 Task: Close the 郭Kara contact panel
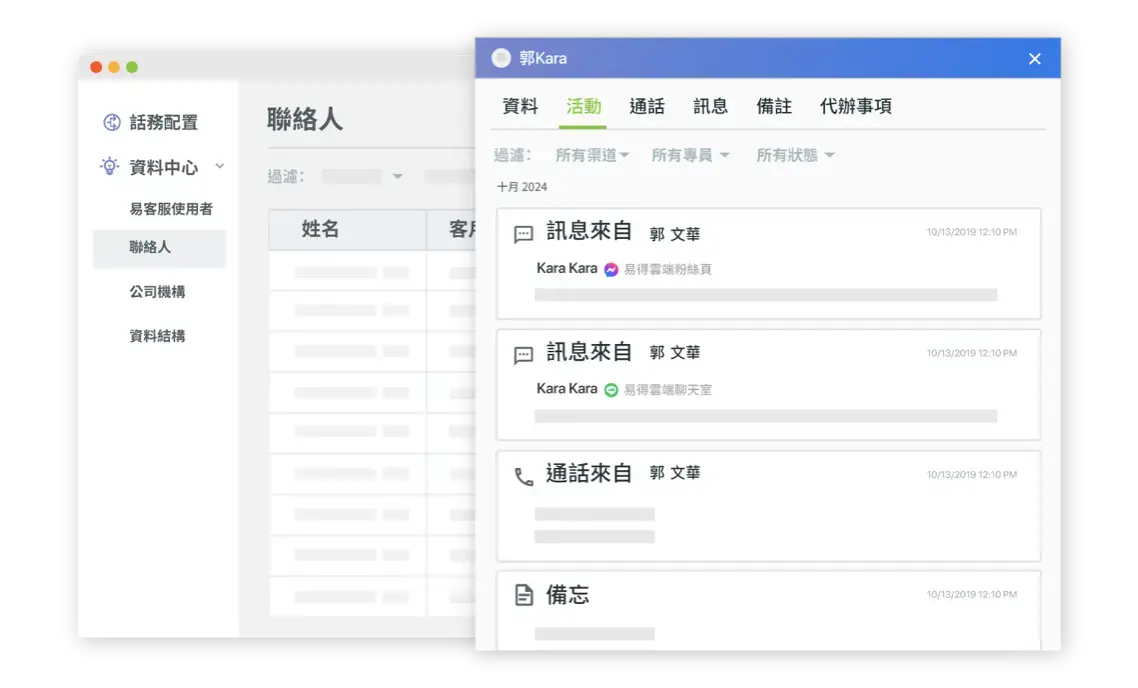pyautogui.click(x=1034, y=59)
